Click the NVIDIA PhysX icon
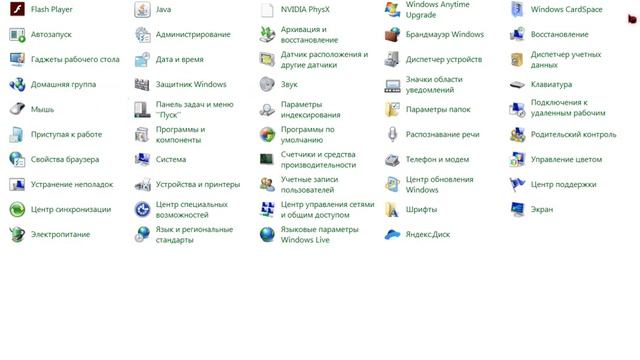This screenshot has width=640, height=360. click(267, 9)
